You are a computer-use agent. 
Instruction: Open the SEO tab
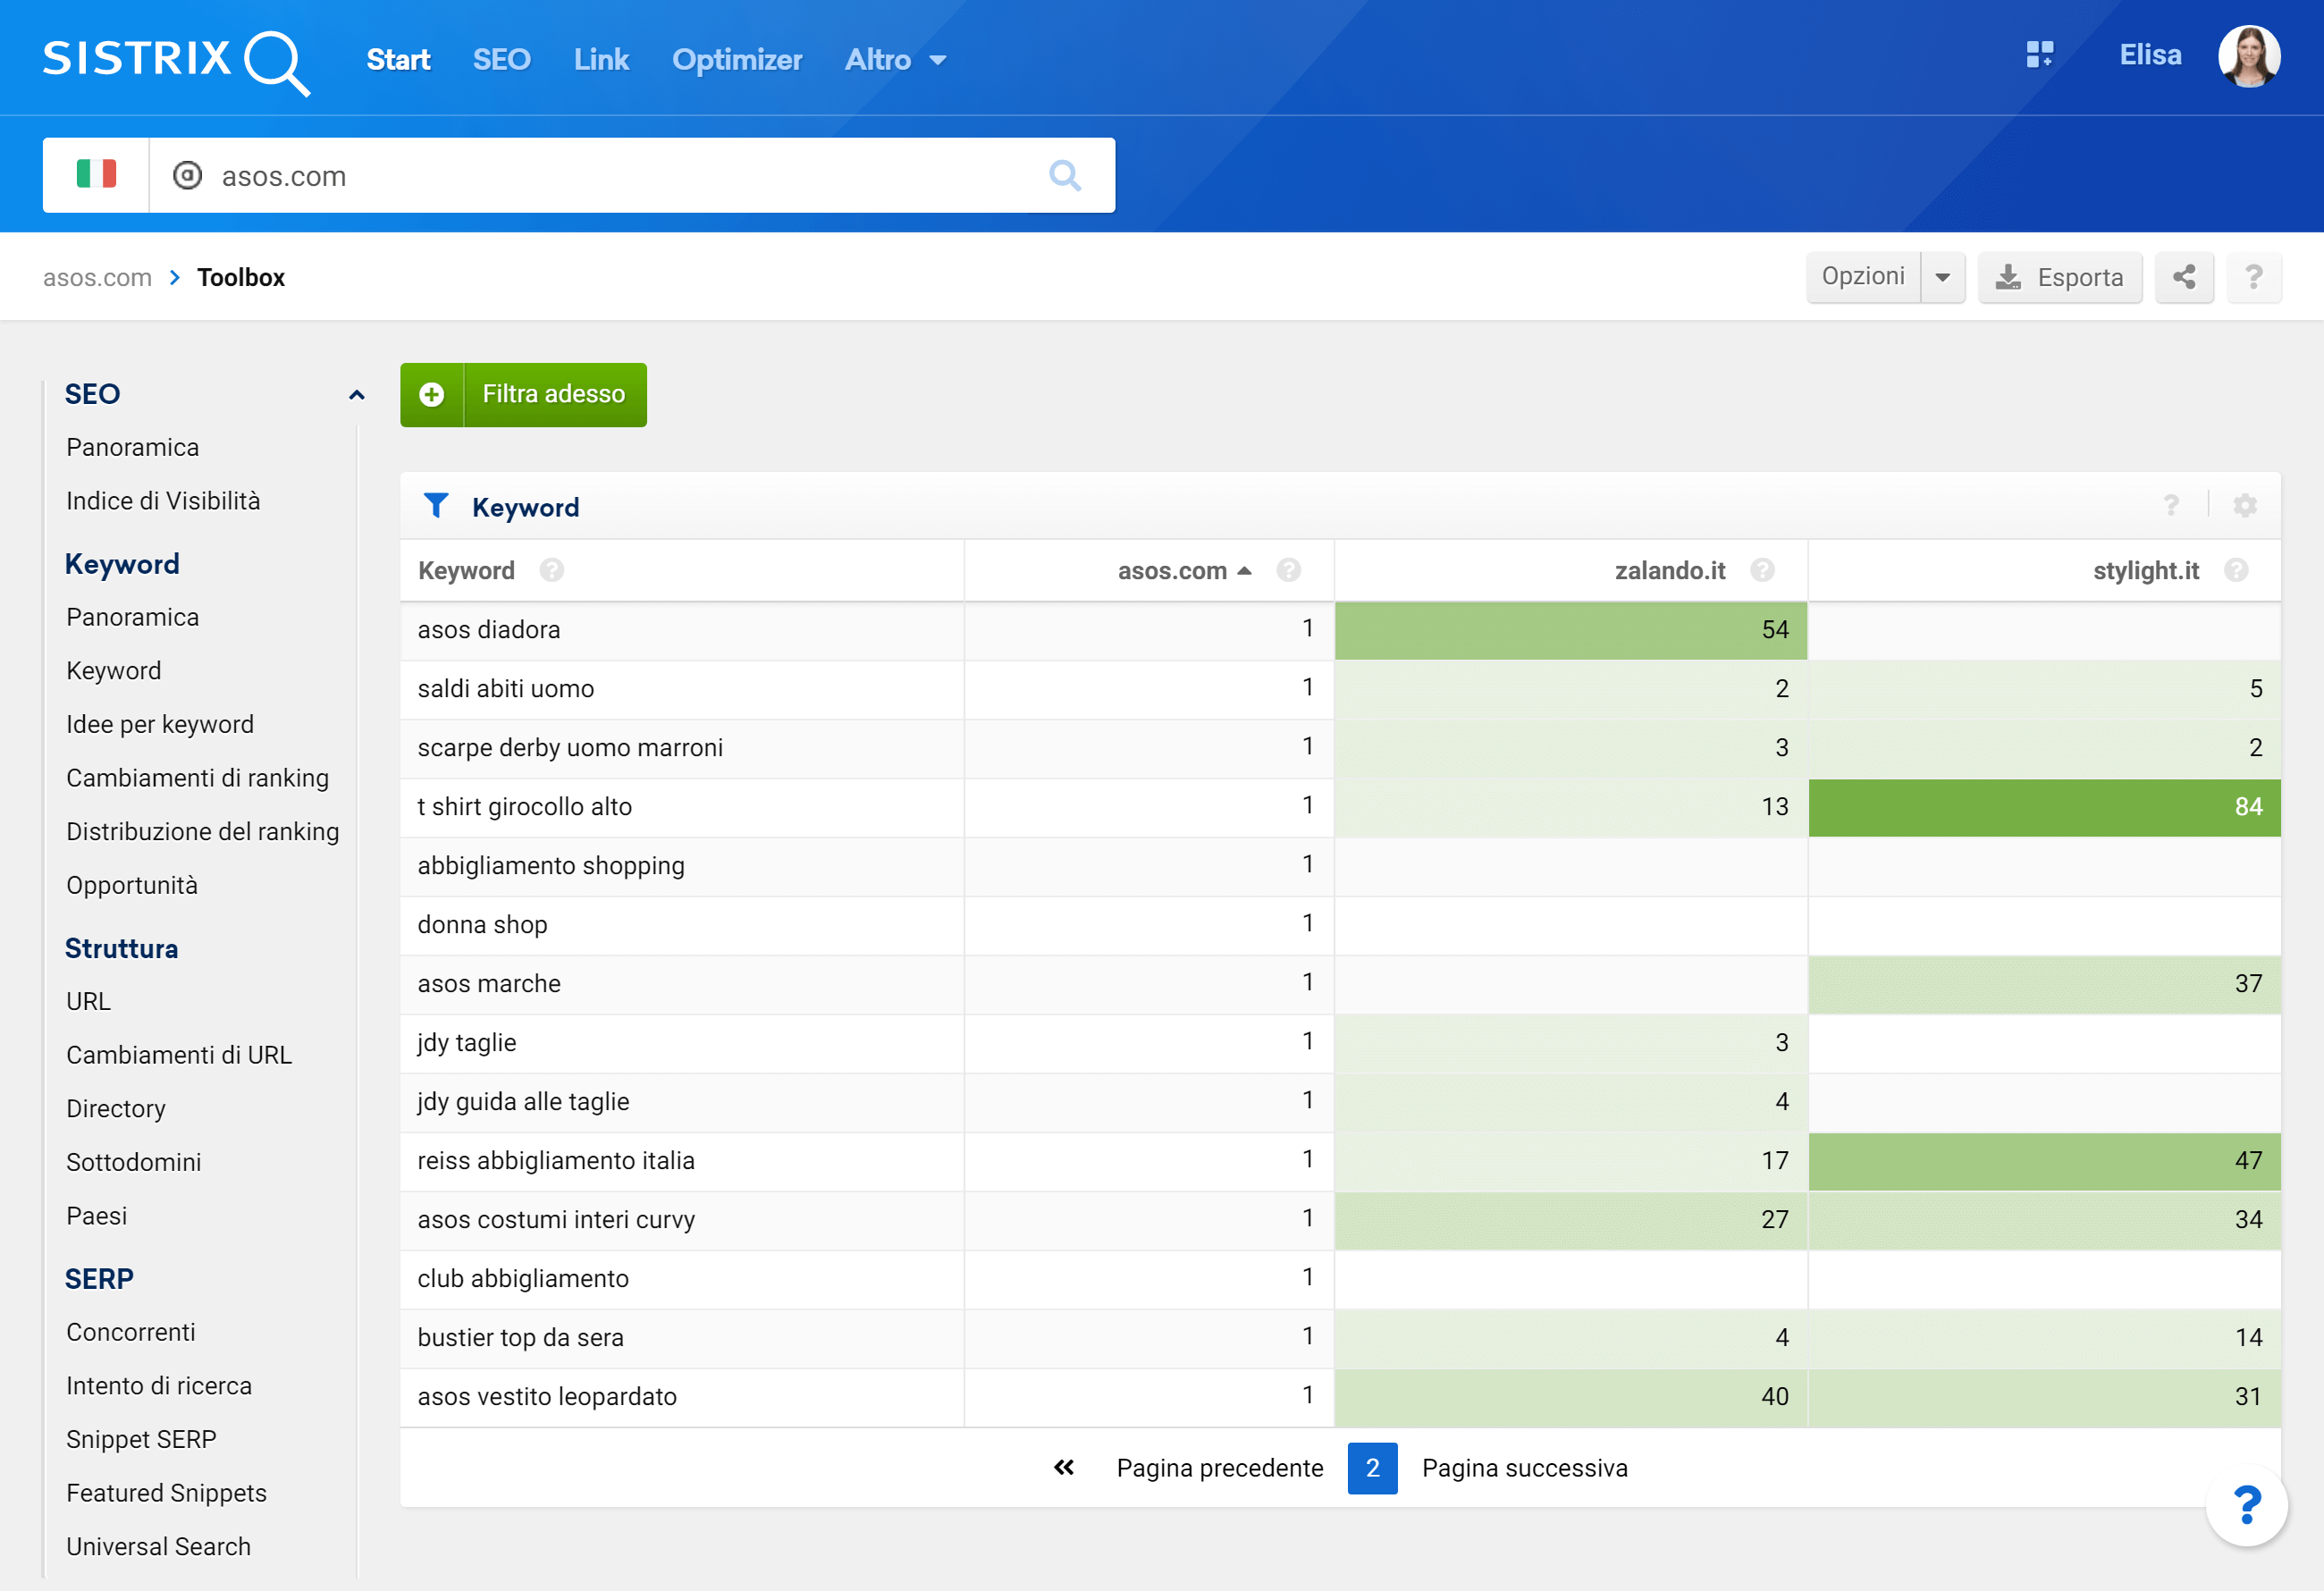pos(502,60)
